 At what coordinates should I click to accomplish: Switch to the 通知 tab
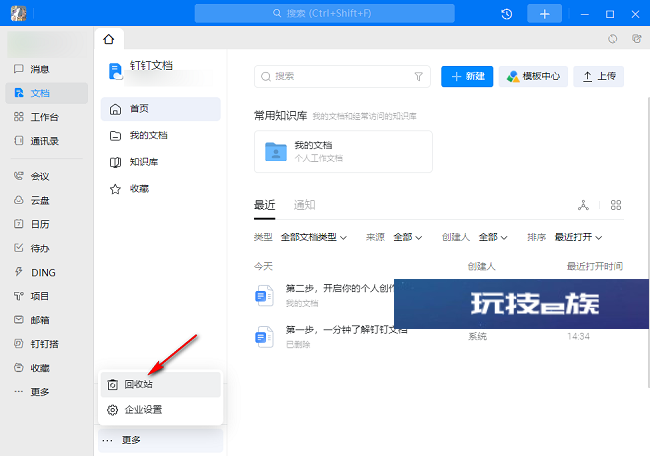click(x=304, y=205)
